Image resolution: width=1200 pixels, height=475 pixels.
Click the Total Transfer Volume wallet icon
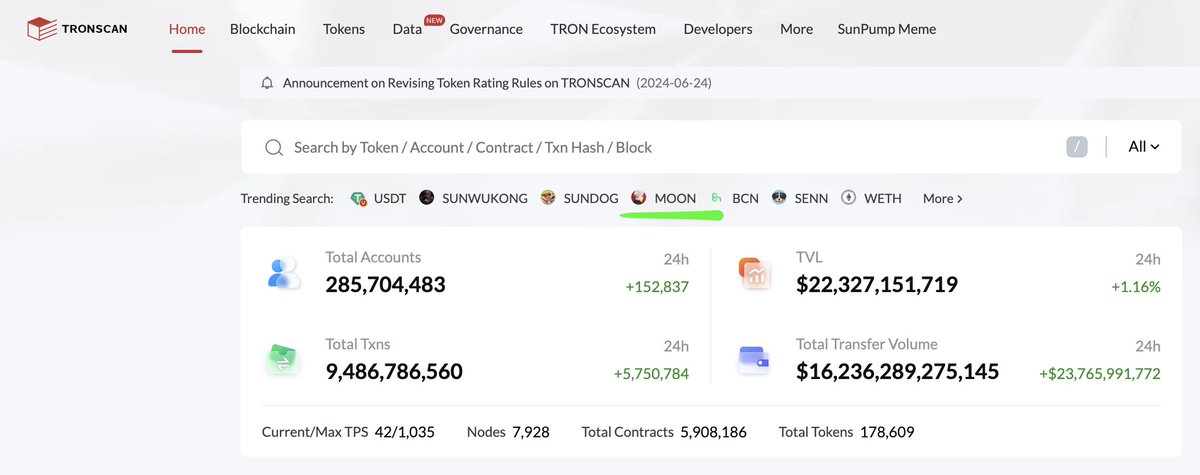755,360
